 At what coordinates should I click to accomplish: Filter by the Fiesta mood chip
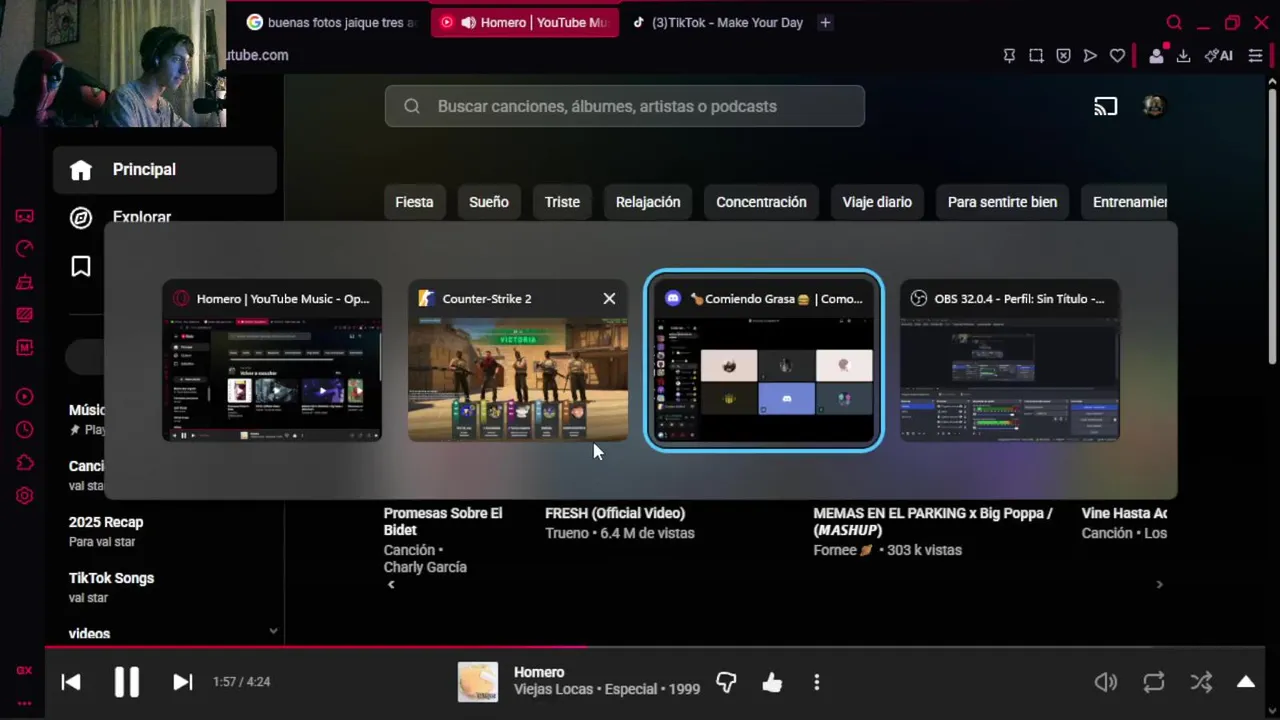pyautogui.click(x=414, y=202)
